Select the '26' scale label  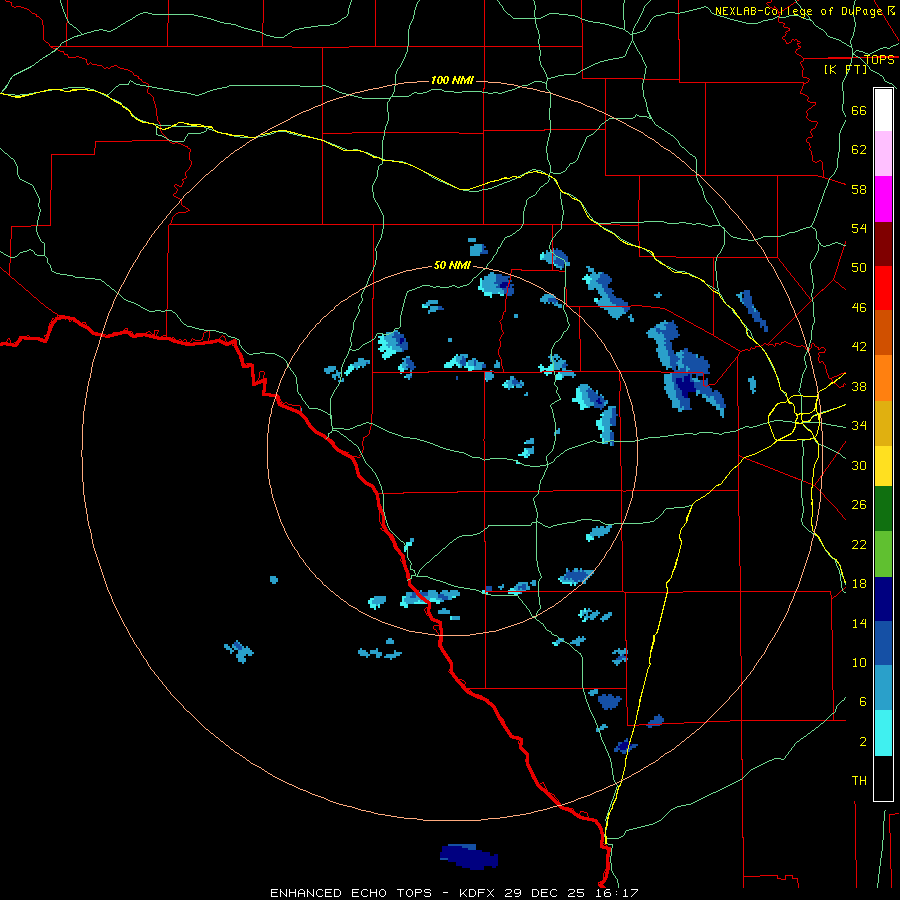(x=859, y=505)
